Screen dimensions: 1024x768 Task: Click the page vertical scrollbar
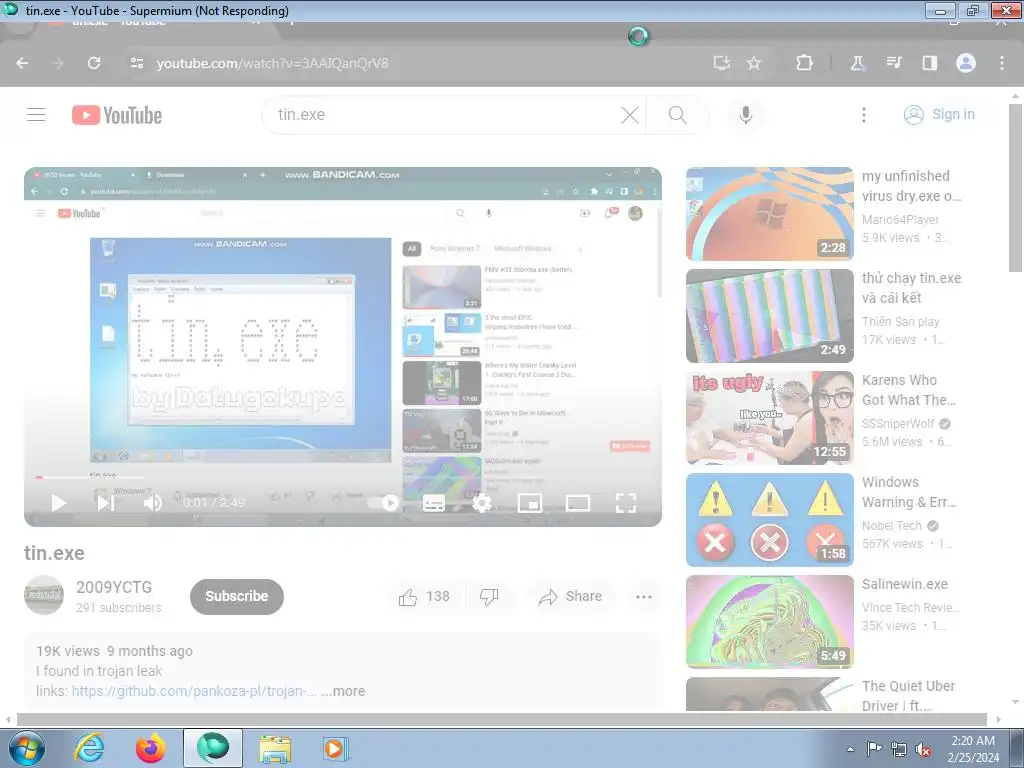1015,188
